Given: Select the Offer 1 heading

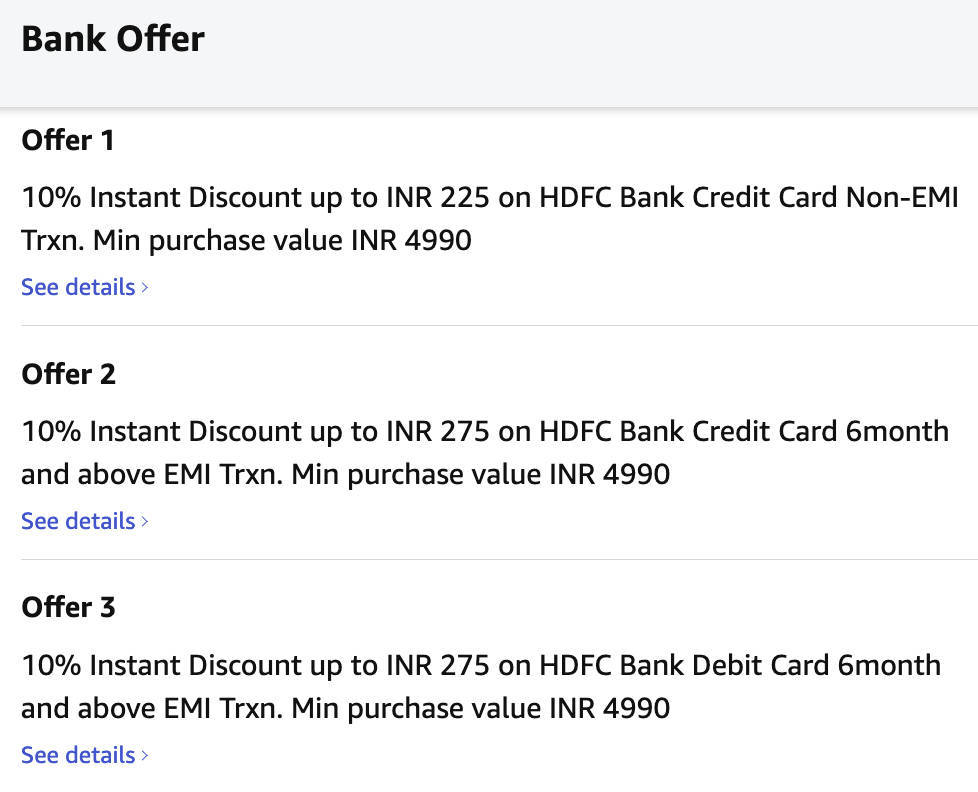Looking at the screenshot, I should [x=68, y=141].
